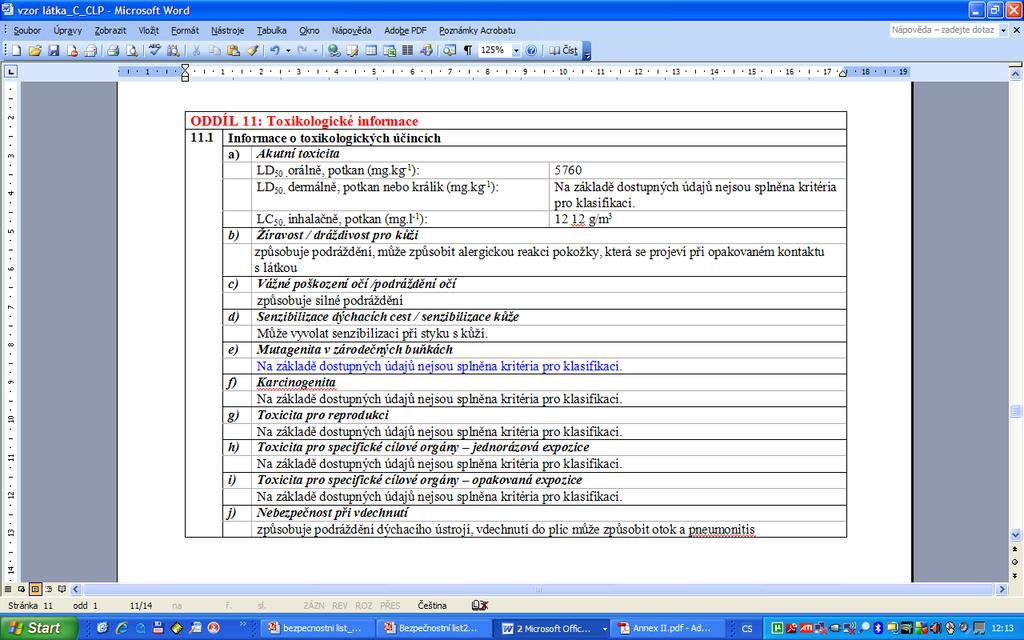Toggle PŘES overtype mode indicator
Viewport: 1024px width, 640px height.
tap(391, 605)
